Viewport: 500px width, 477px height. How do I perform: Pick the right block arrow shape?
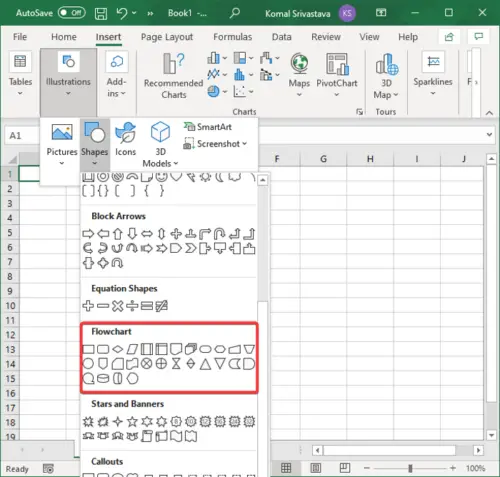pyautogui.click(x=88, y=234)
